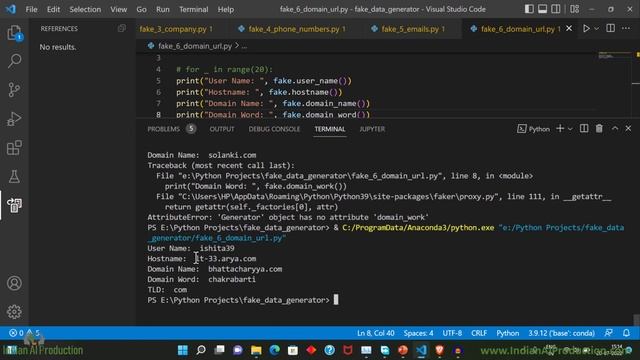Viewport: 640px width, 360px height.
Task: Open Run and Debug view
Action: point(14,119)
